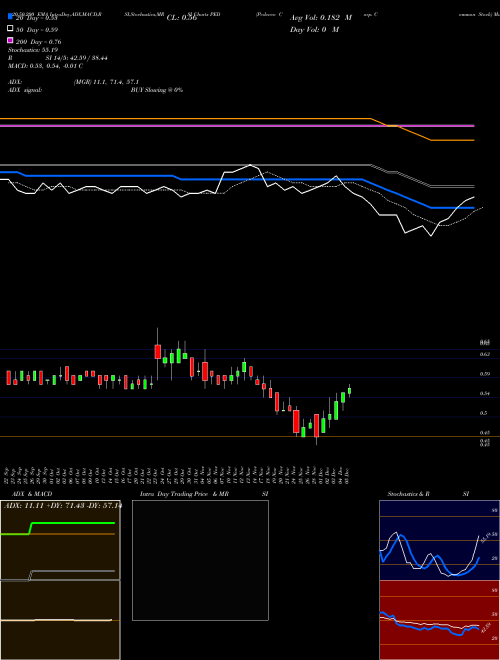Select the '200 Day = 0.76' legend text
Viewport: 500px width, 660px height.
pyautogui.click(x=39, y=42)
